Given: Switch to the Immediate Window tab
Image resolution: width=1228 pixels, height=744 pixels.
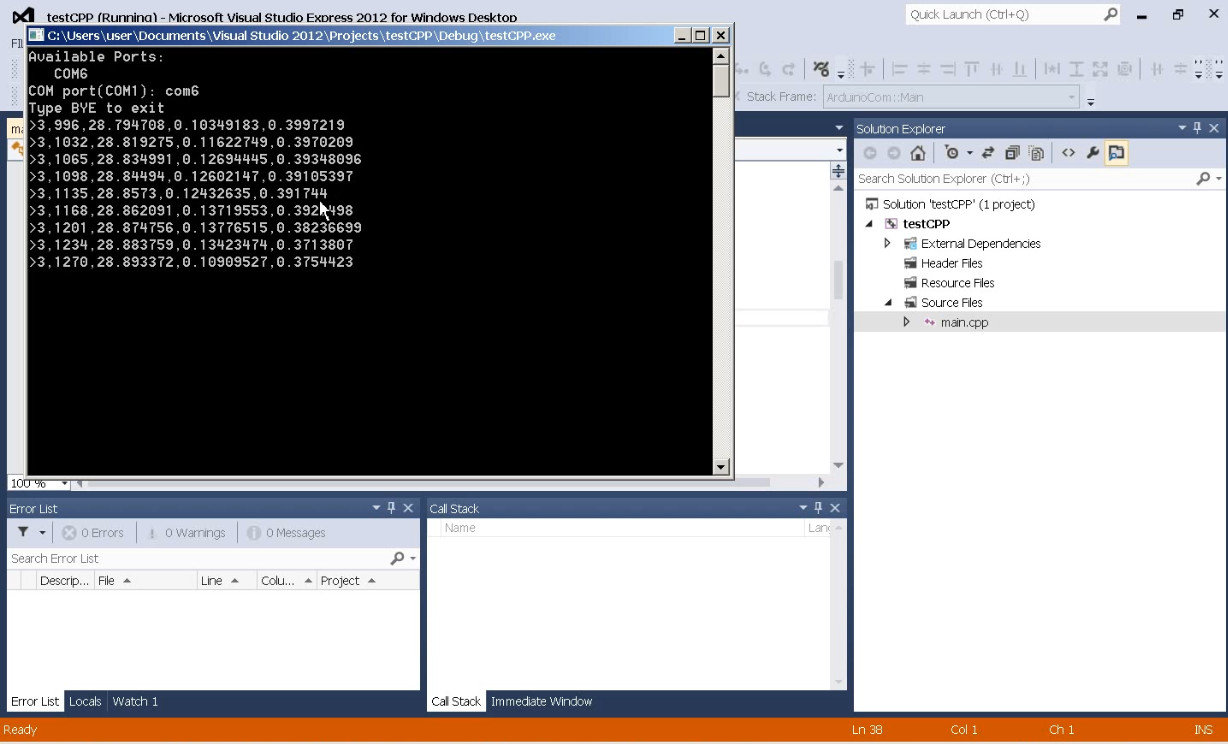Looking at the screenshot, I should 541,702.
